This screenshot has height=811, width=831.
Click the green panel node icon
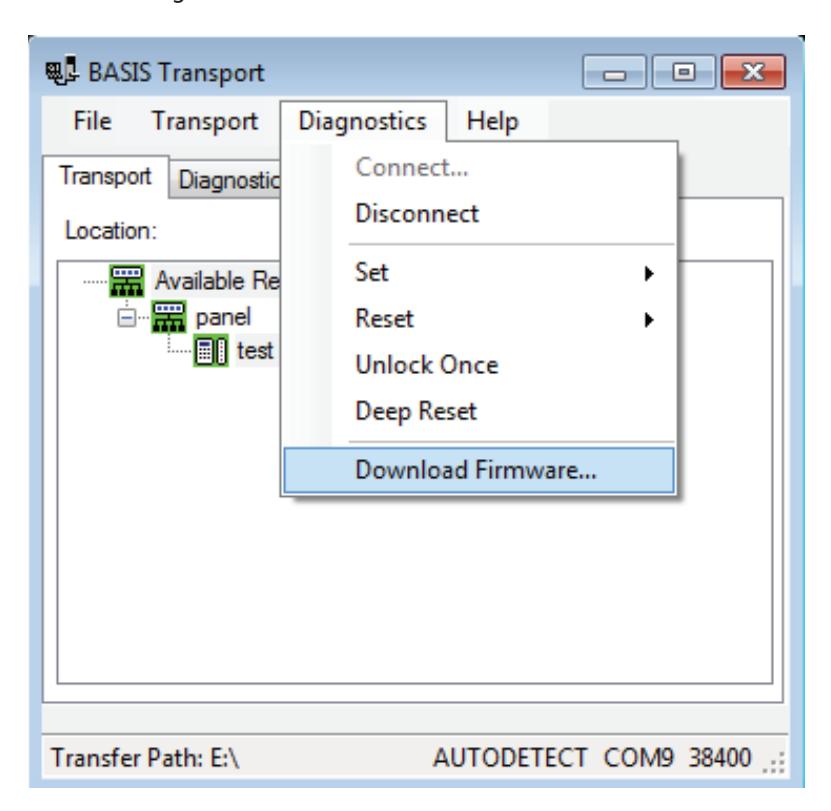click(169, 317)
